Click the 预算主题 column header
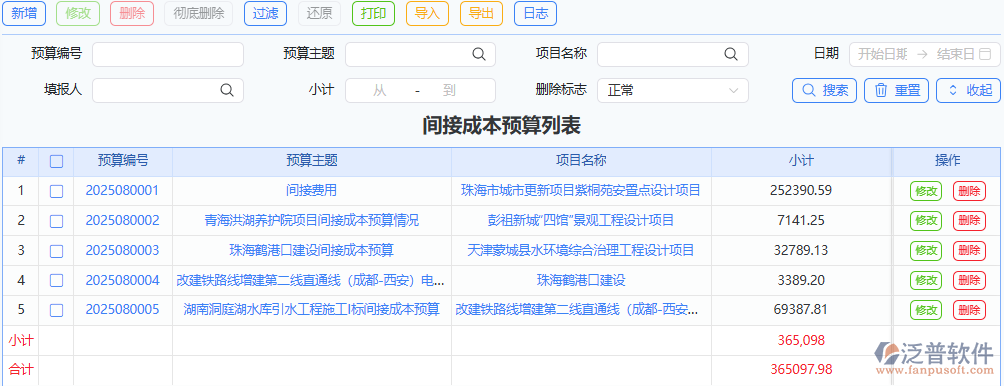Viewport: 1004px width, 386px height. (x=312, y=161)
